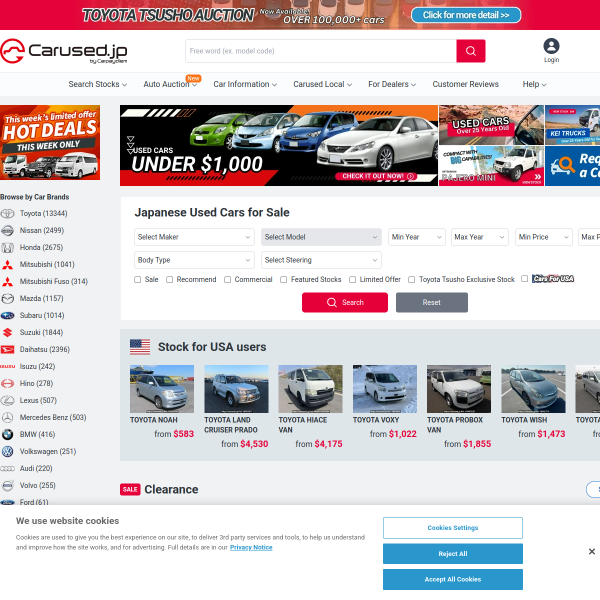Open the Used Cars Under $1,000 banner

click(279, 146)
